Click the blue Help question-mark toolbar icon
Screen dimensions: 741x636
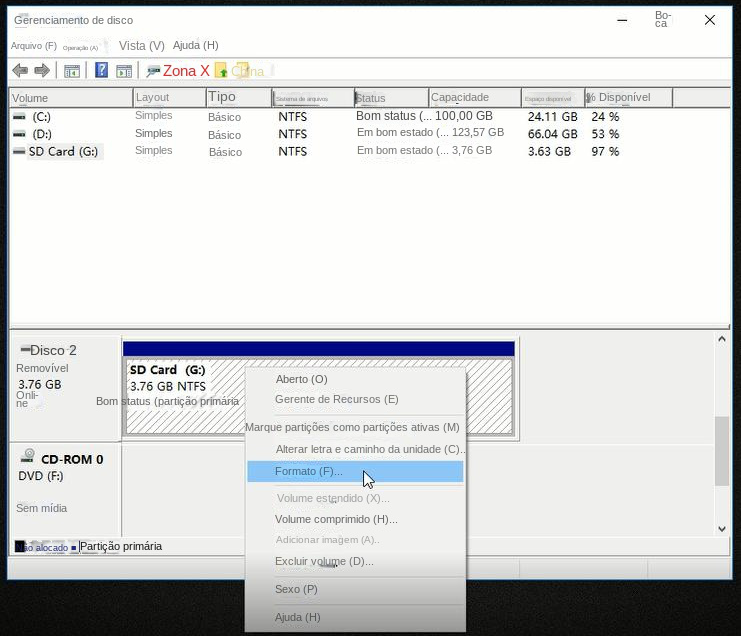tap(101, 71)
